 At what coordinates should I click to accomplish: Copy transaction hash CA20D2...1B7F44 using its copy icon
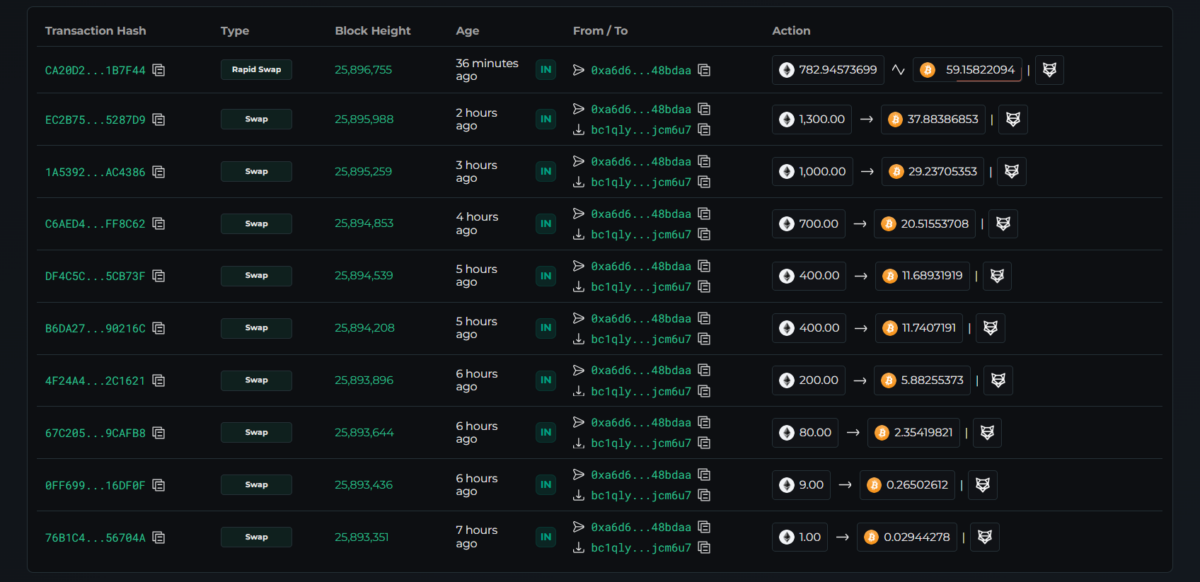click(159, 70)
